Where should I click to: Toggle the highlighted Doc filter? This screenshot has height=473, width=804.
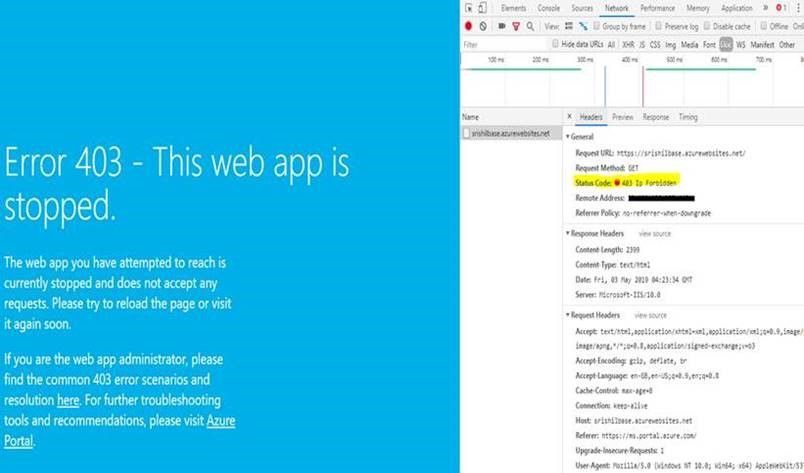coord(726,45)
